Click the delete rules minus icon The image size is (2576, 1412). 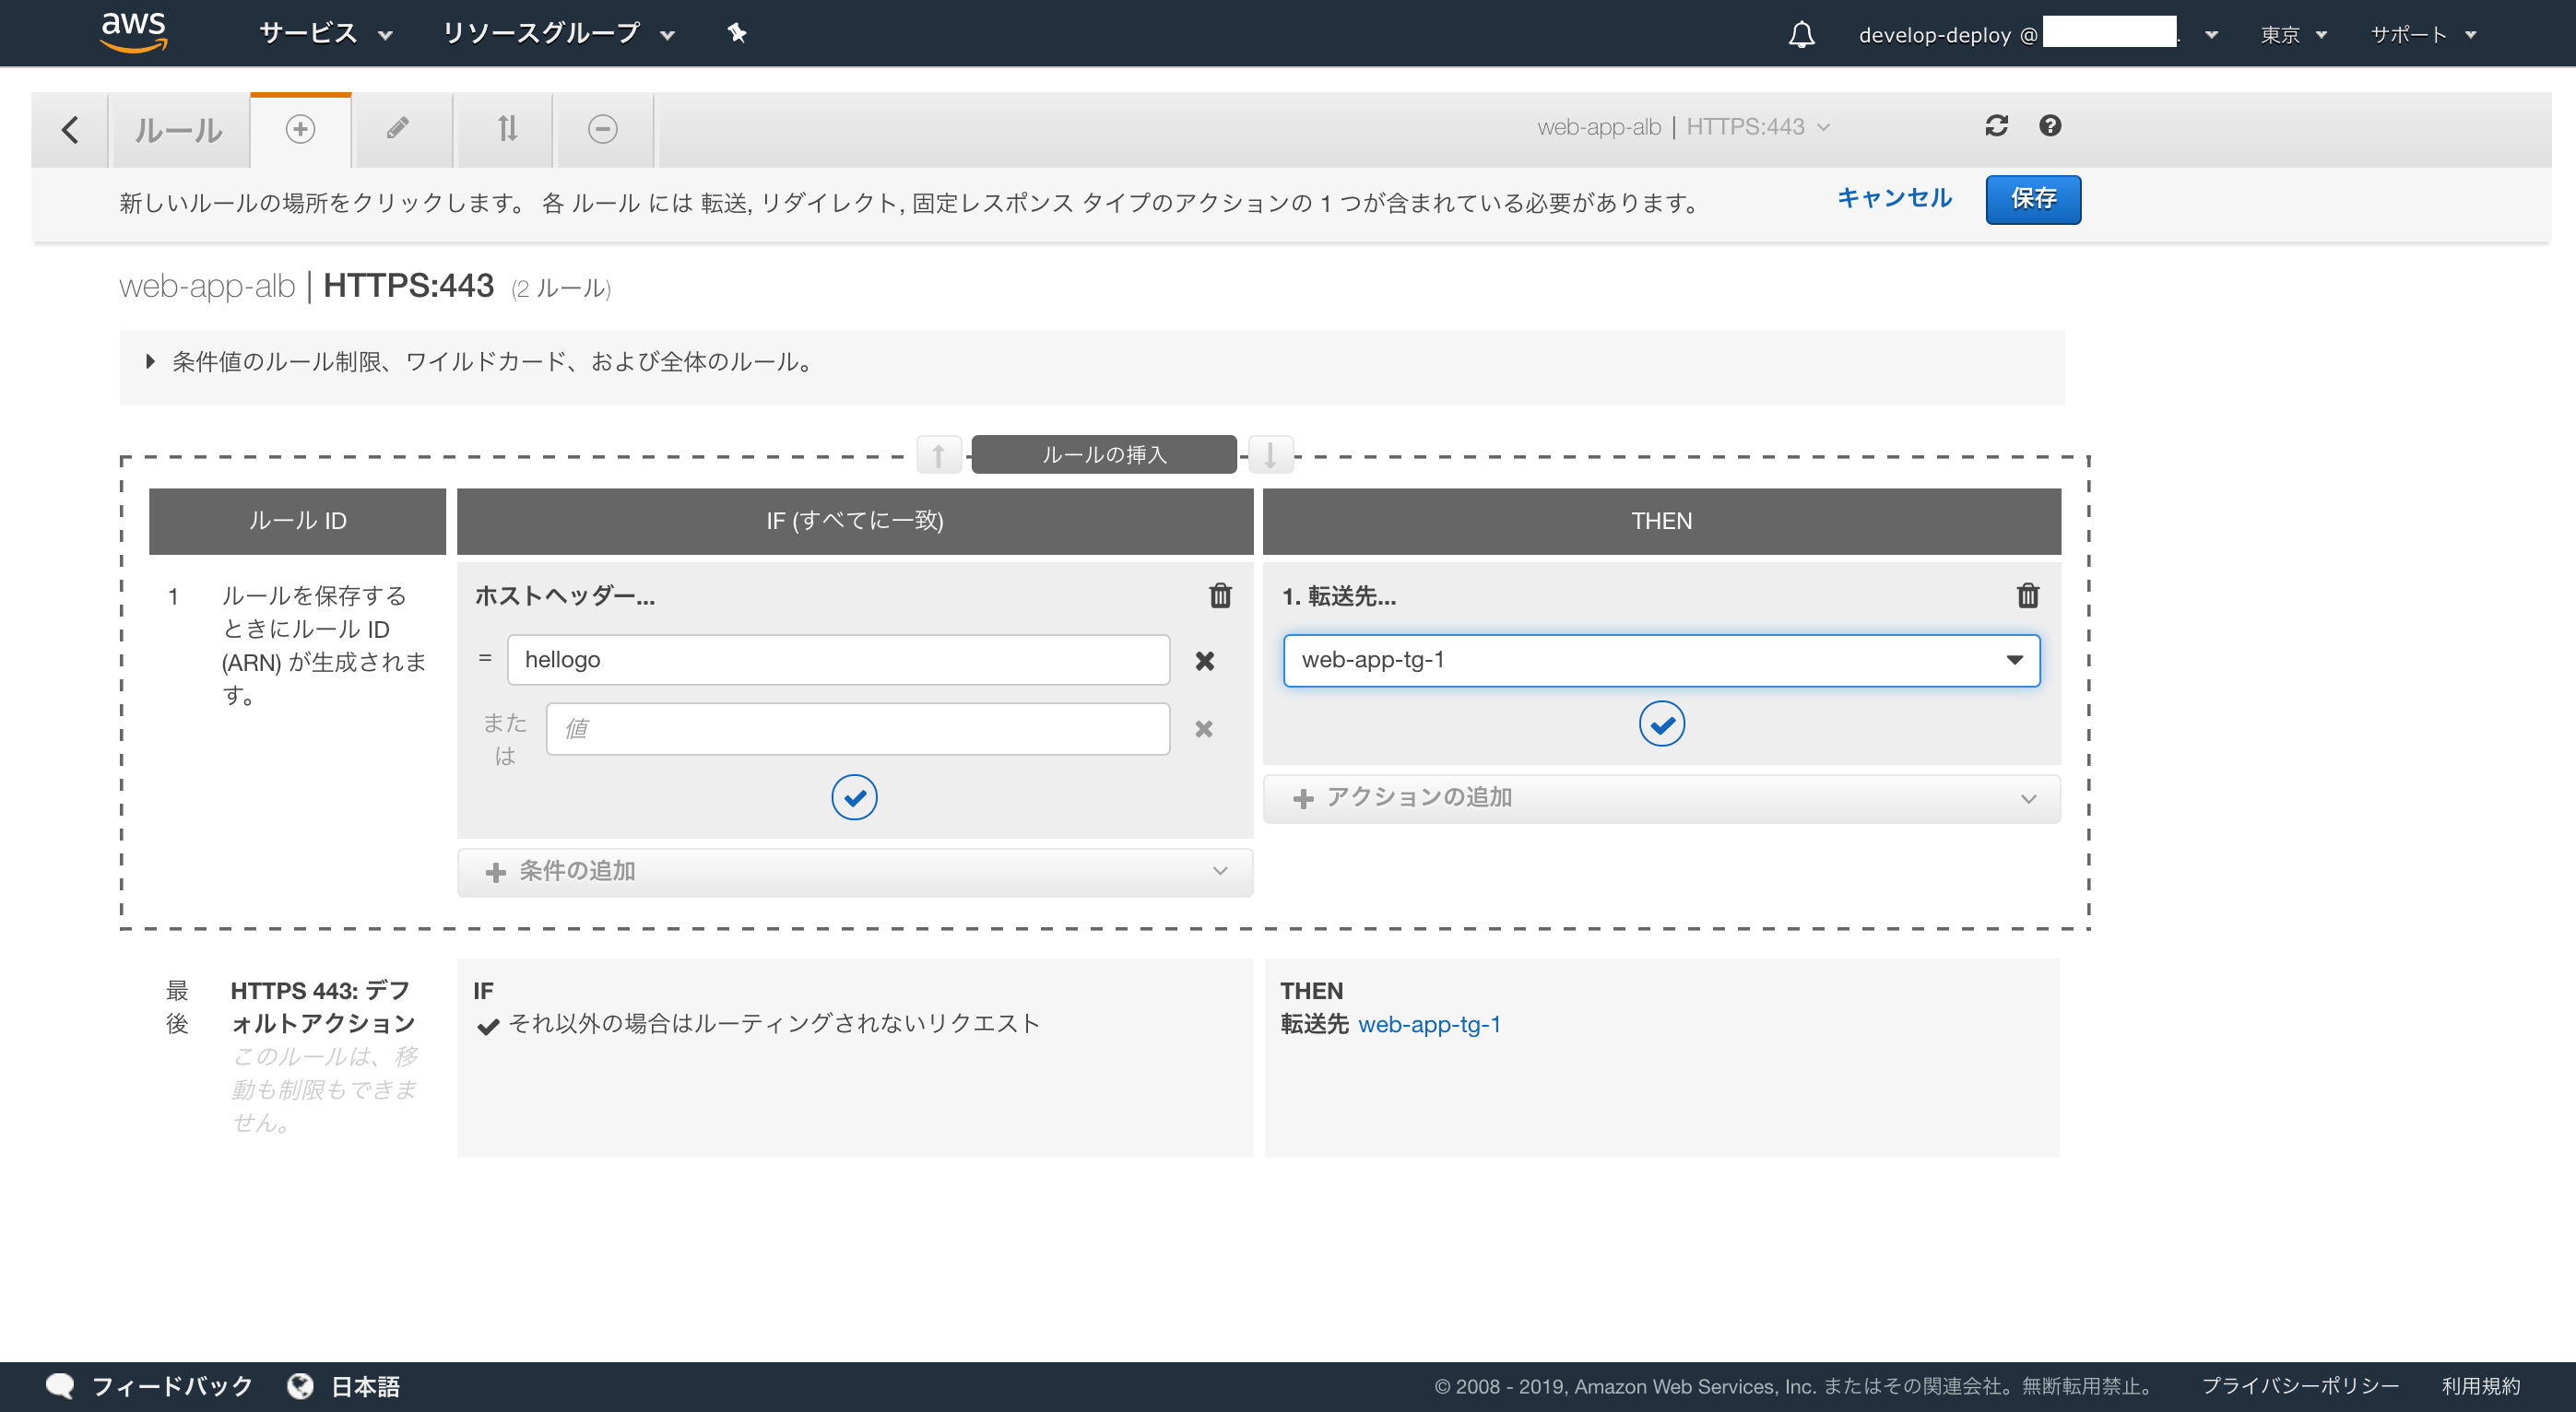pyautogui.click(x=602, y=129)
